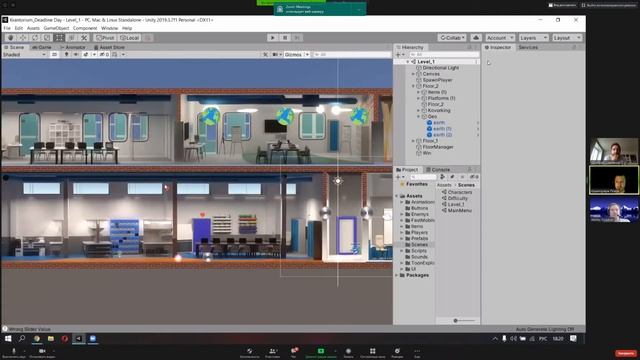The width and height of the screenshot is (640, 360).
Task: Open Shaded draw mode dropdown
Action: click(24, 55)
